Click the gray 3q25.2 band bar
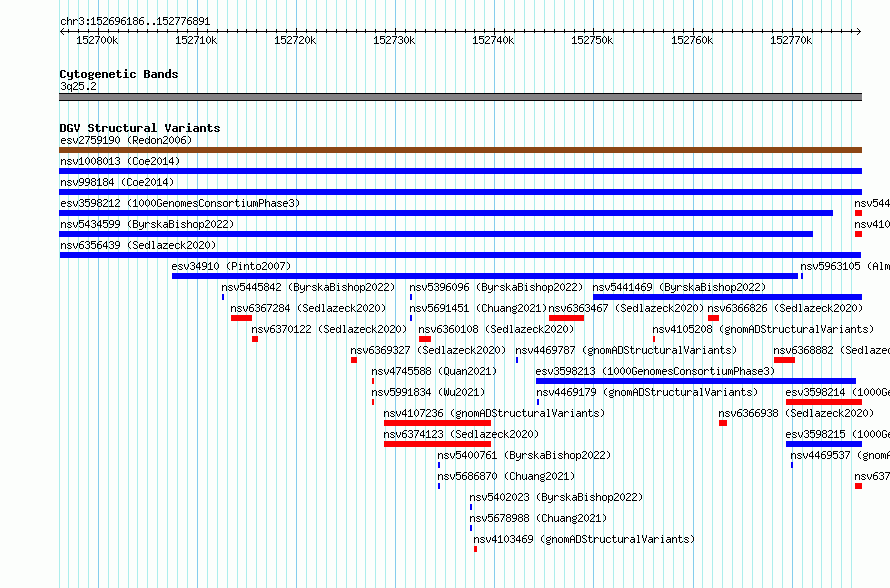 pyautogui.click(x=460, y=97)
